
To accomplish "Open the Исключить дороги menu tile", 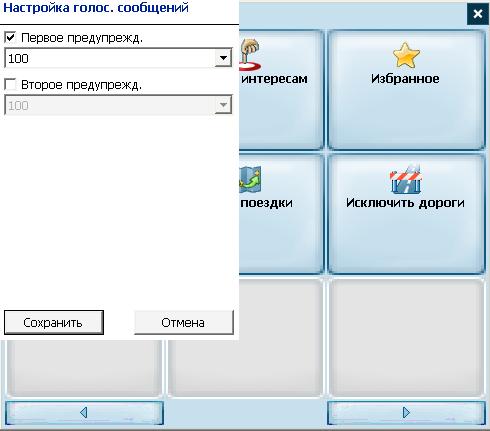I will tap(406, 214).
